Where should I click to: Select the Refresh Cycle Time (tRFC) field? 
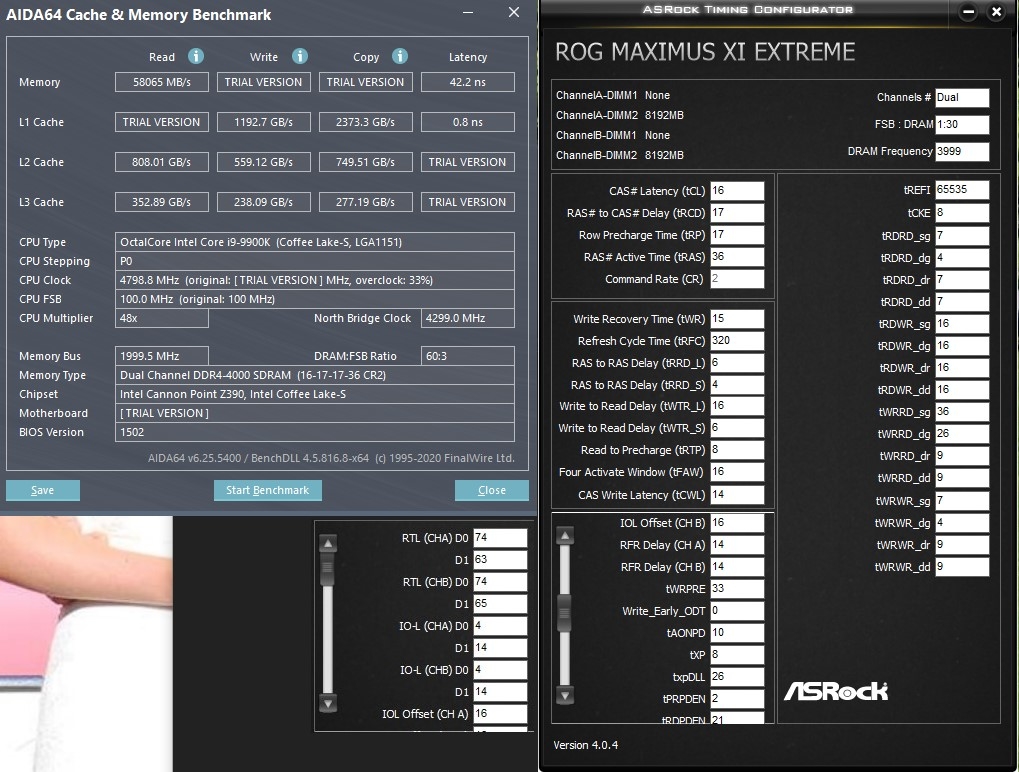coord(737,341)
